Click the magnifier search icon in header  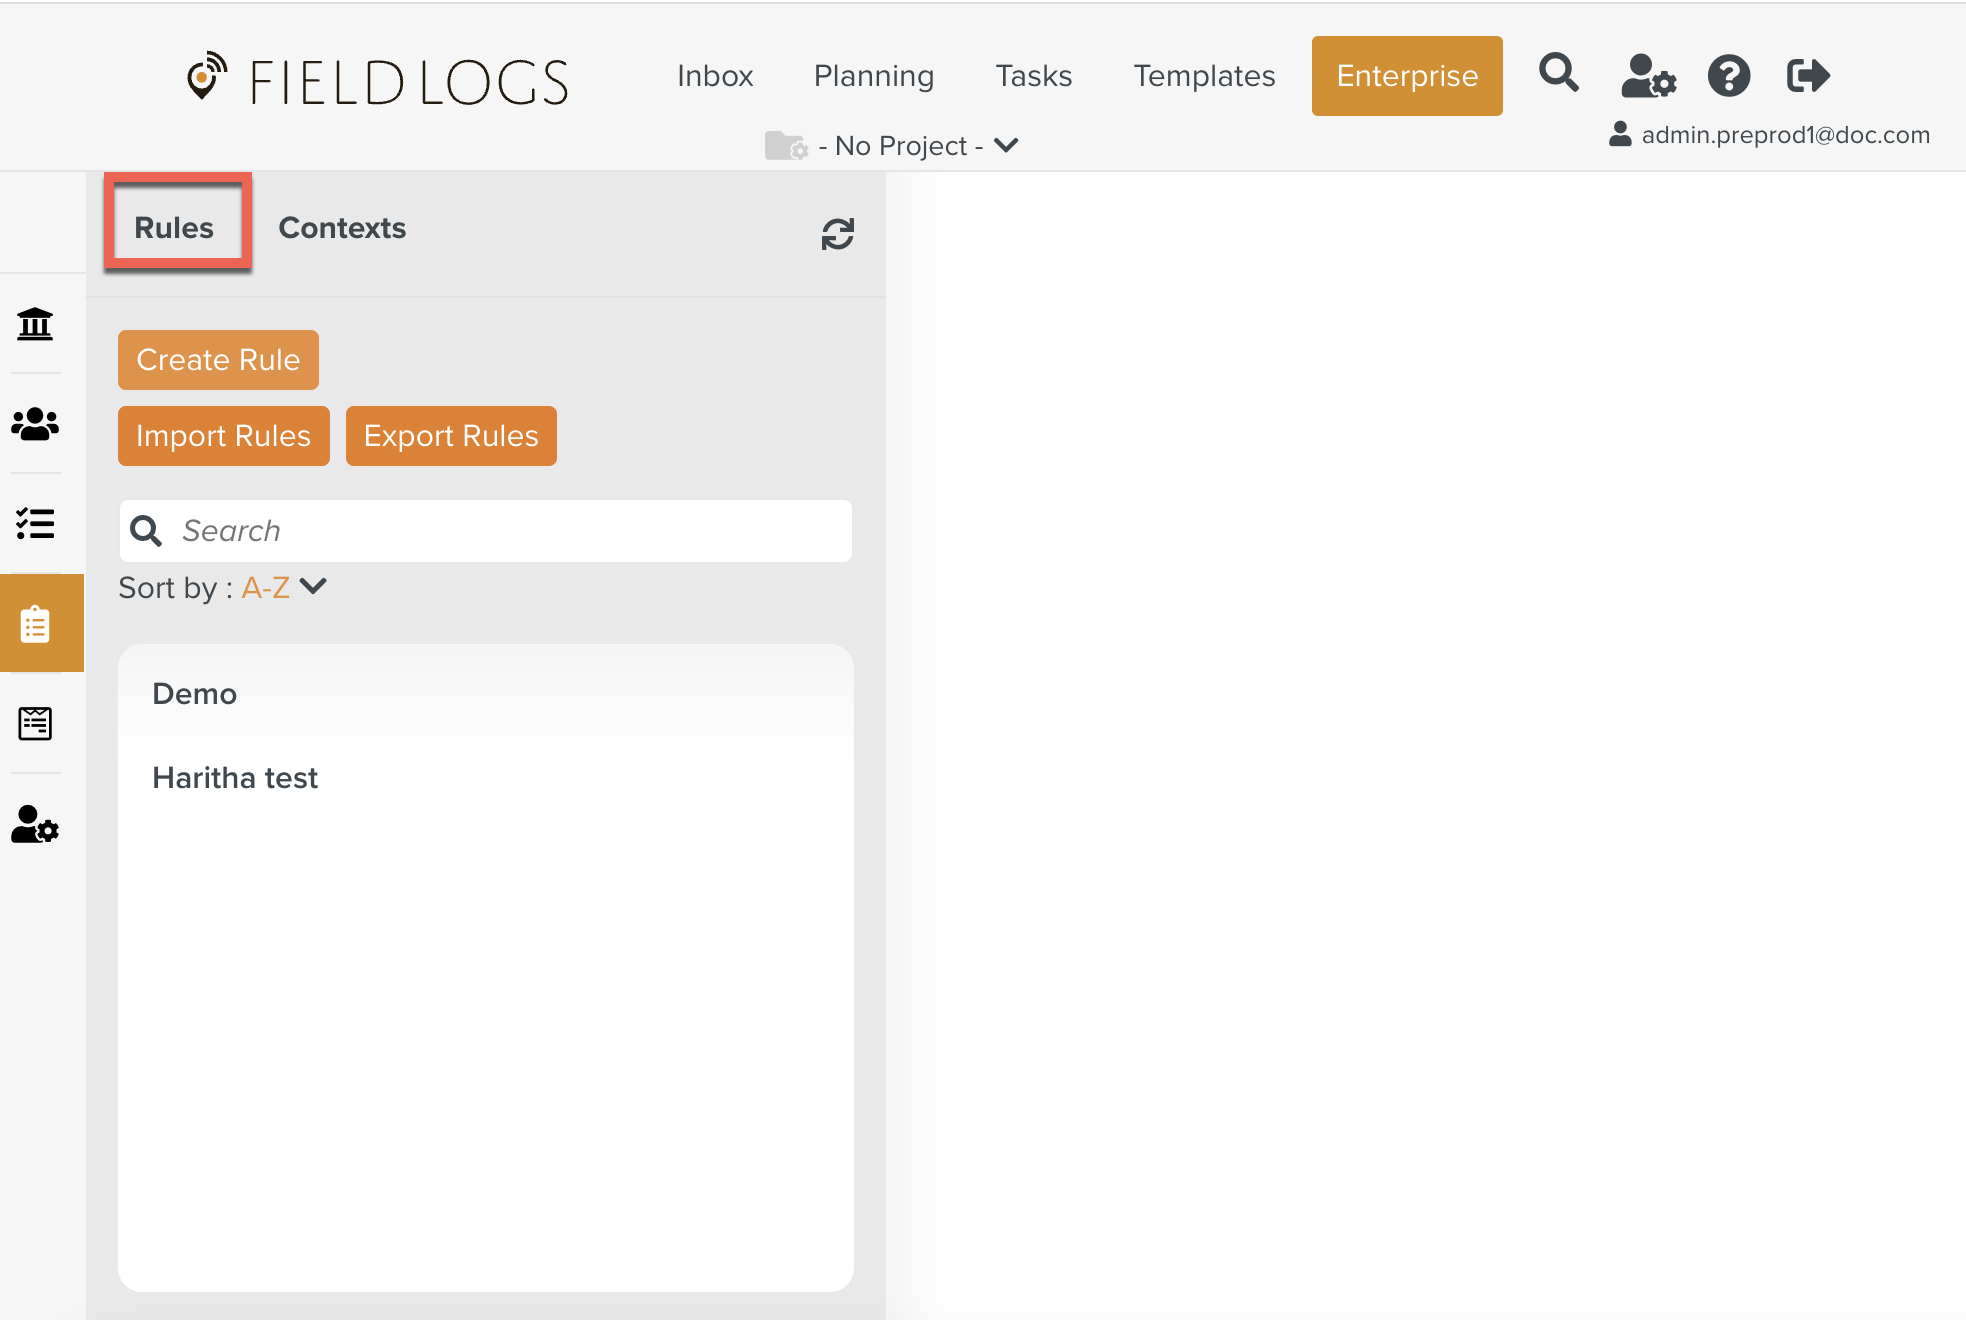pyautogui.click(x=1558, y=74)
